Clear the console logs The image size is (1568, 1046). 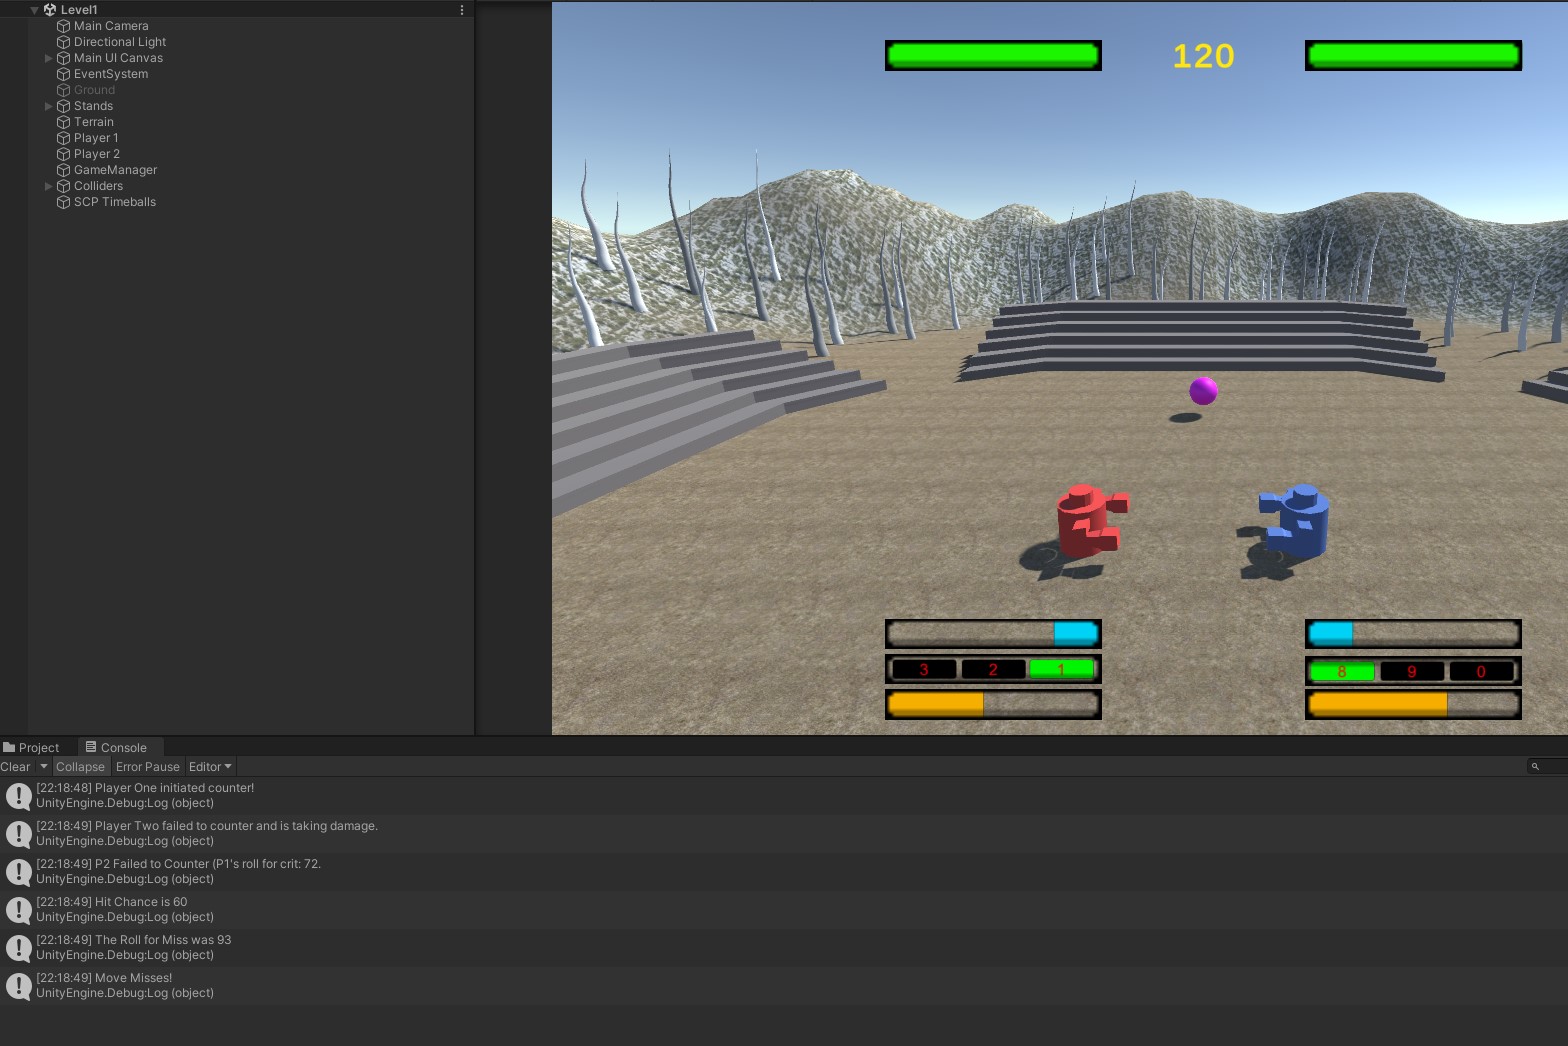tap(15, 767)
